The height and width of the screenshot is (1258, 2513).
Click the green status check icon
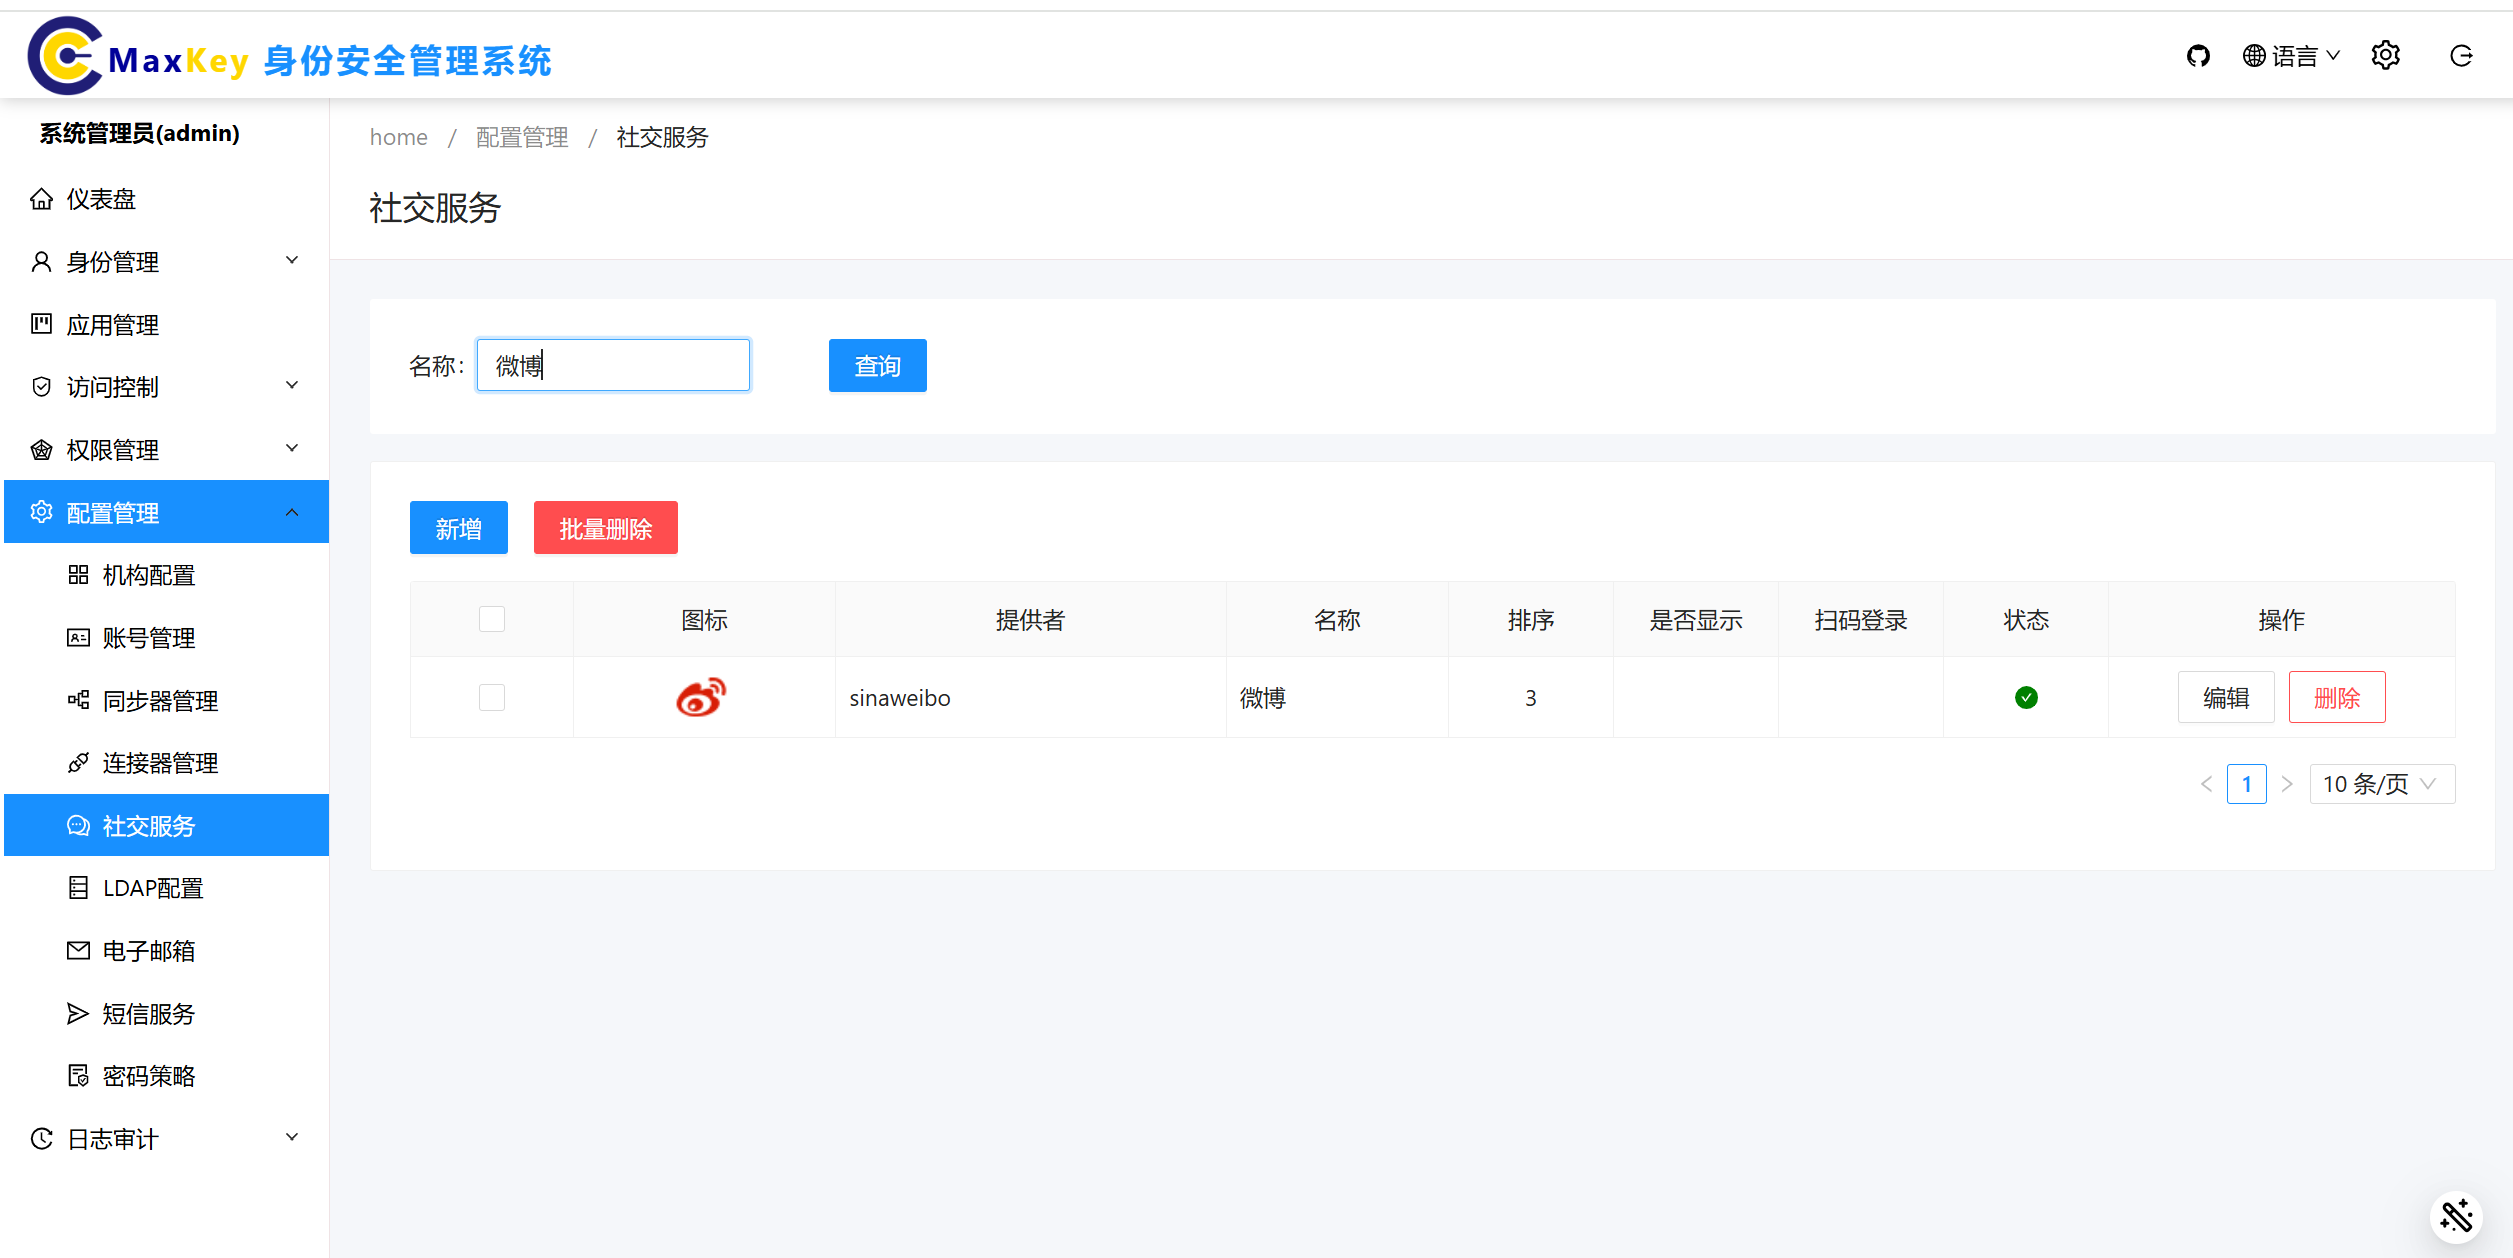(x=2026, y=697)
